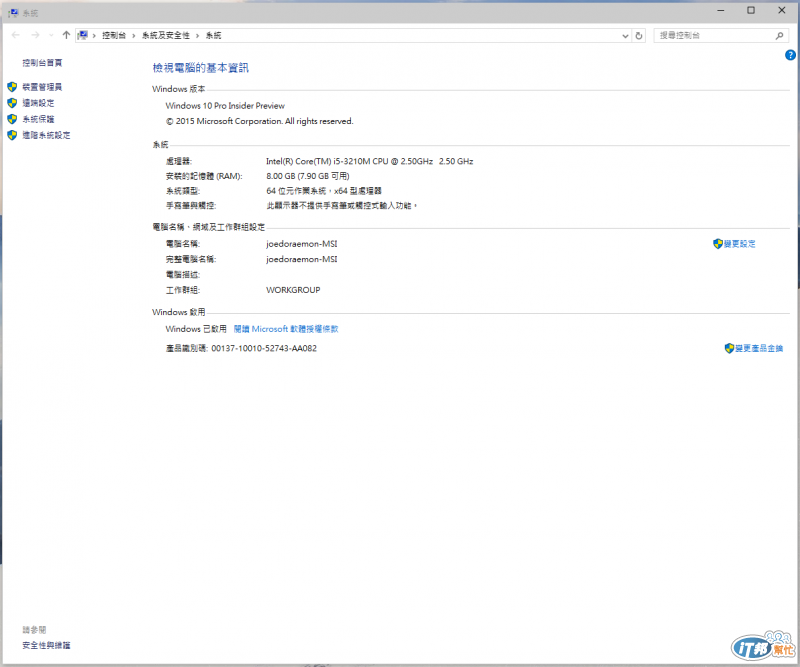Select 系統及安全性 in the breadcrumb
Viewport: 800px width, 667px height.
pyautogui.click(x=165, y=35)
